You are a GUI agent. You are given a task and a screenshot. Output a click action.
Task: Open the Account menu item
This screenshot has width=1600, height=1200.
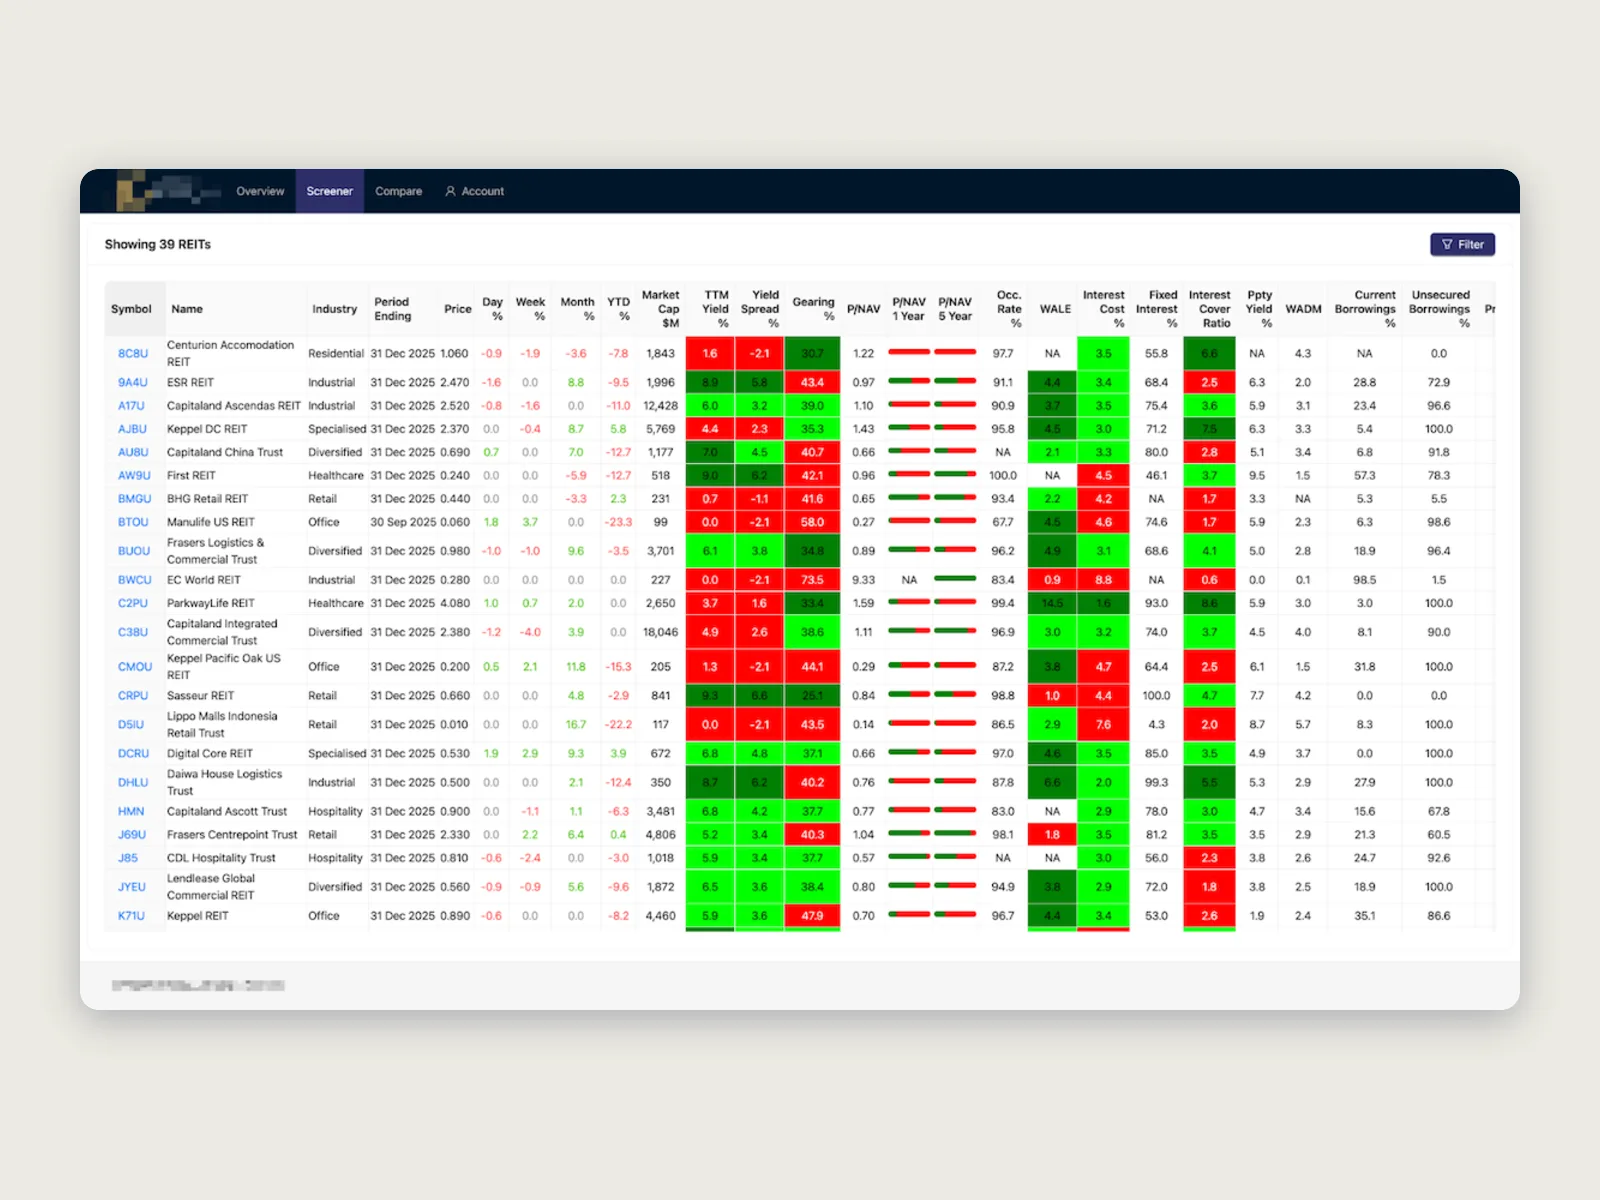coord(474,191)
